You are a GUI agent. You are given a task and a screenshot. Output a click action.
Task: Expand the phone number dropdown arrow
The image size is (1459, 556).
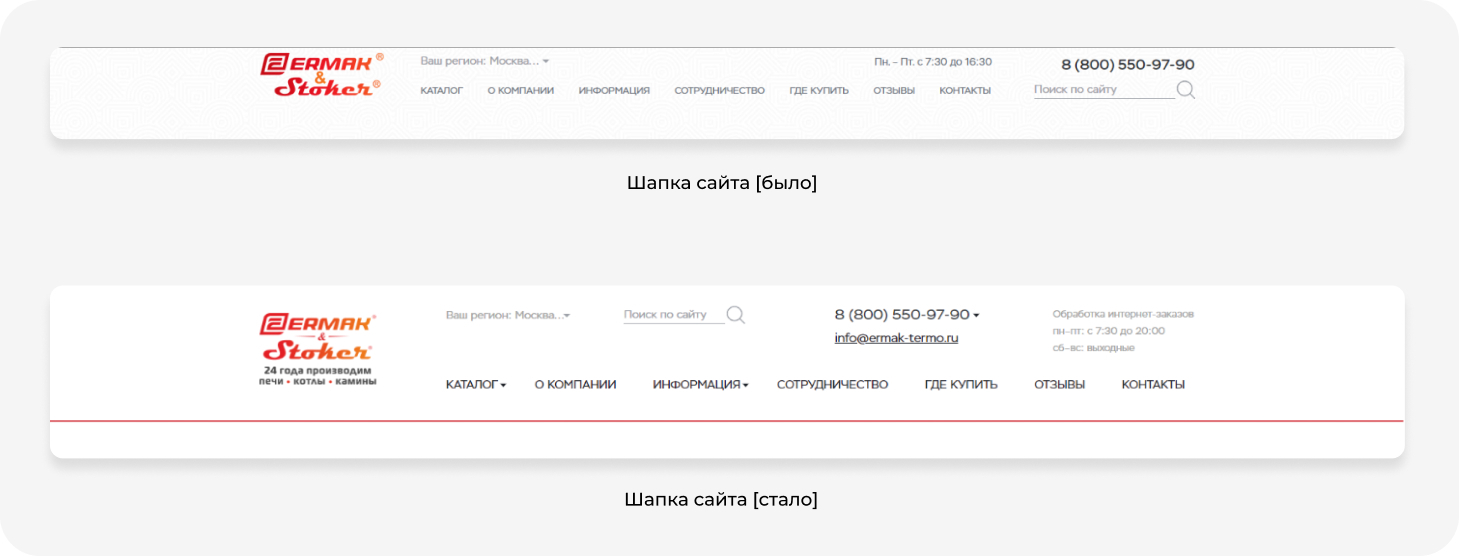point(976,315)
